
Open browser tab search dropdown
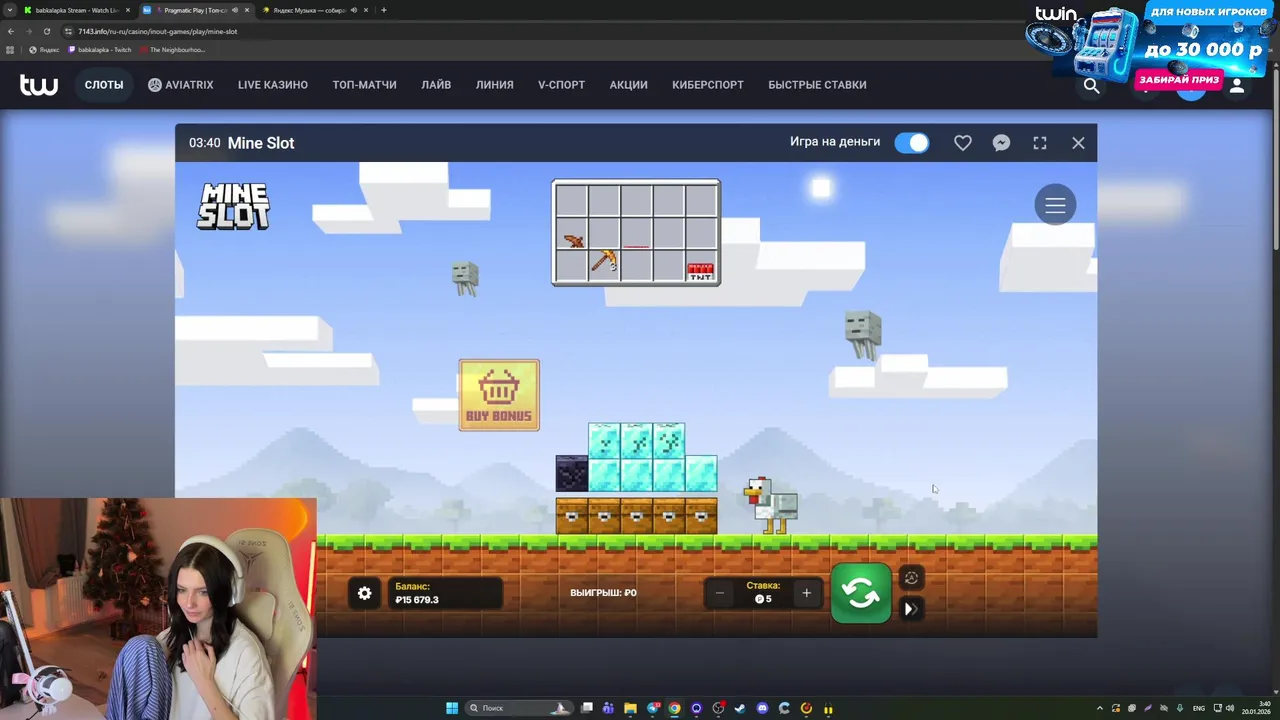pyautogui.click(x=9, y=10)
